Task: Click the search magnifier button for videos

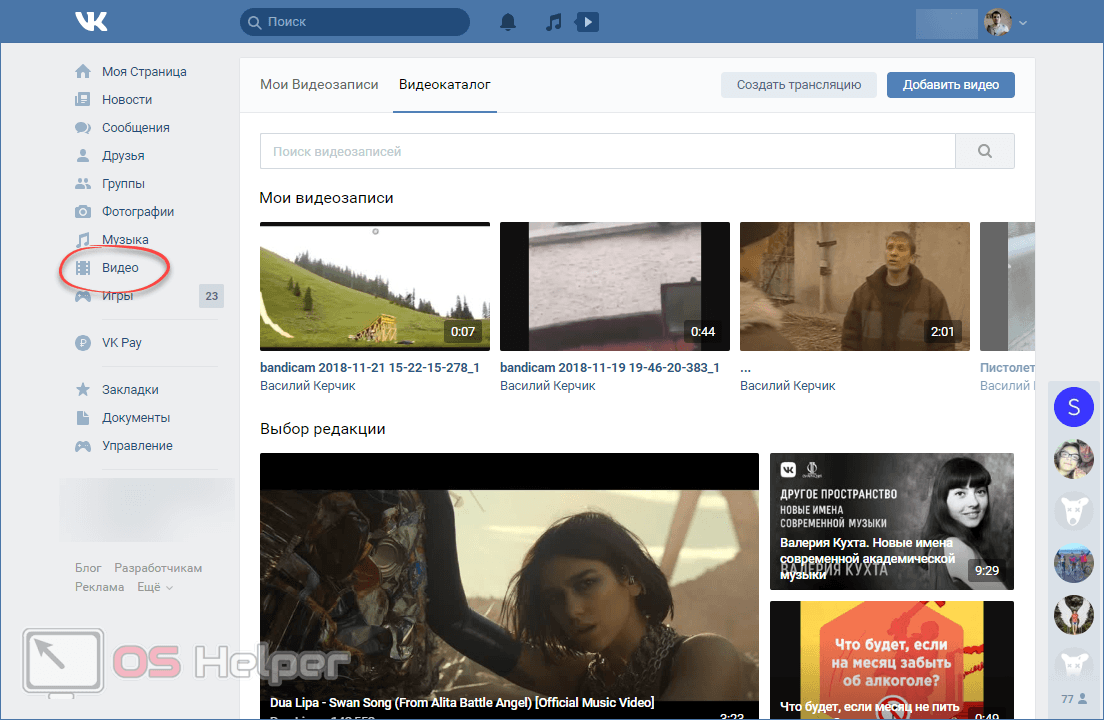Action: tap(984, 151)
